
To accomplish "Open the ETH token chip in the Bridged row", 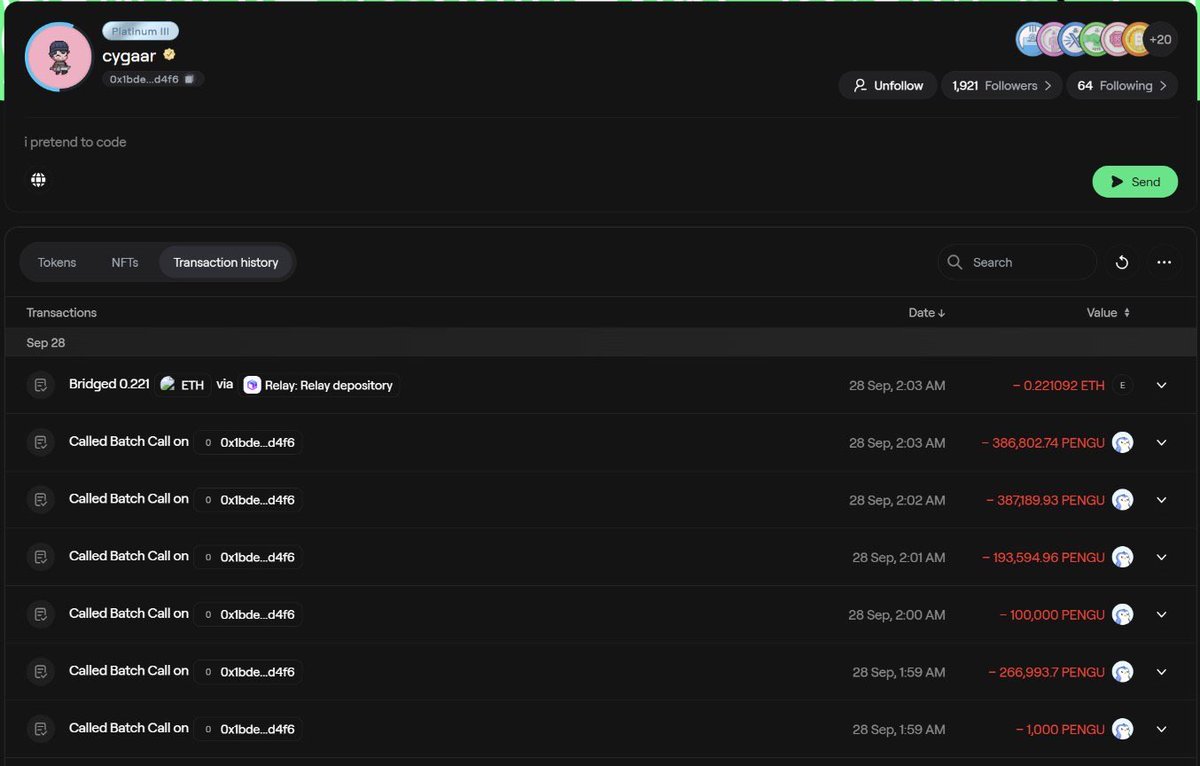I will 183,385.
